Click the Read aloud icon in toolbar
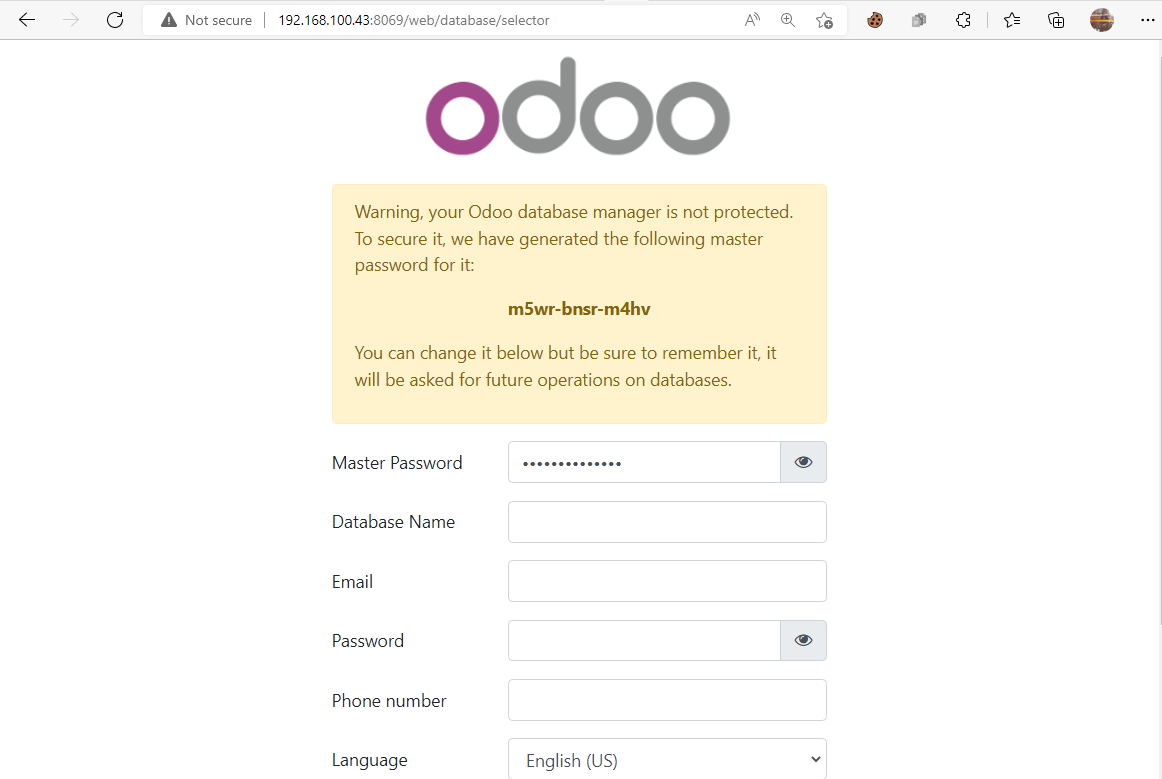Viewport: 1162px width, 779px height. pos(752,20)
